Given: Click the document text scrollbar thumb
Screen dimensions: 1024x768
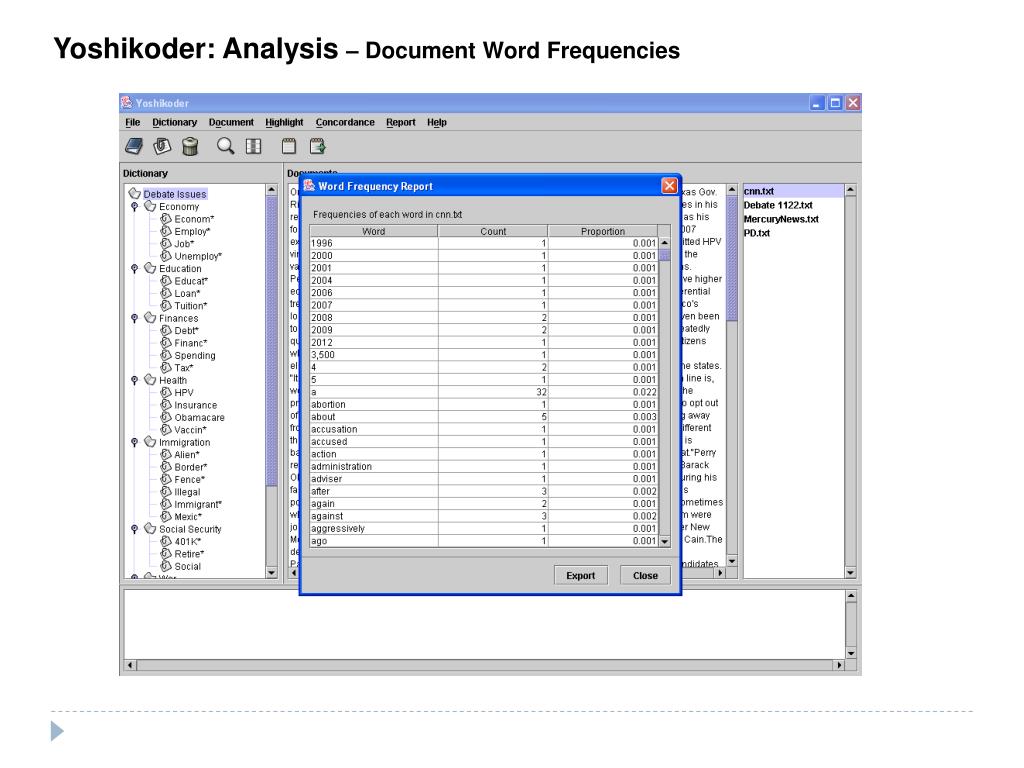Looking at the screenshot, I should coord(732,259).
